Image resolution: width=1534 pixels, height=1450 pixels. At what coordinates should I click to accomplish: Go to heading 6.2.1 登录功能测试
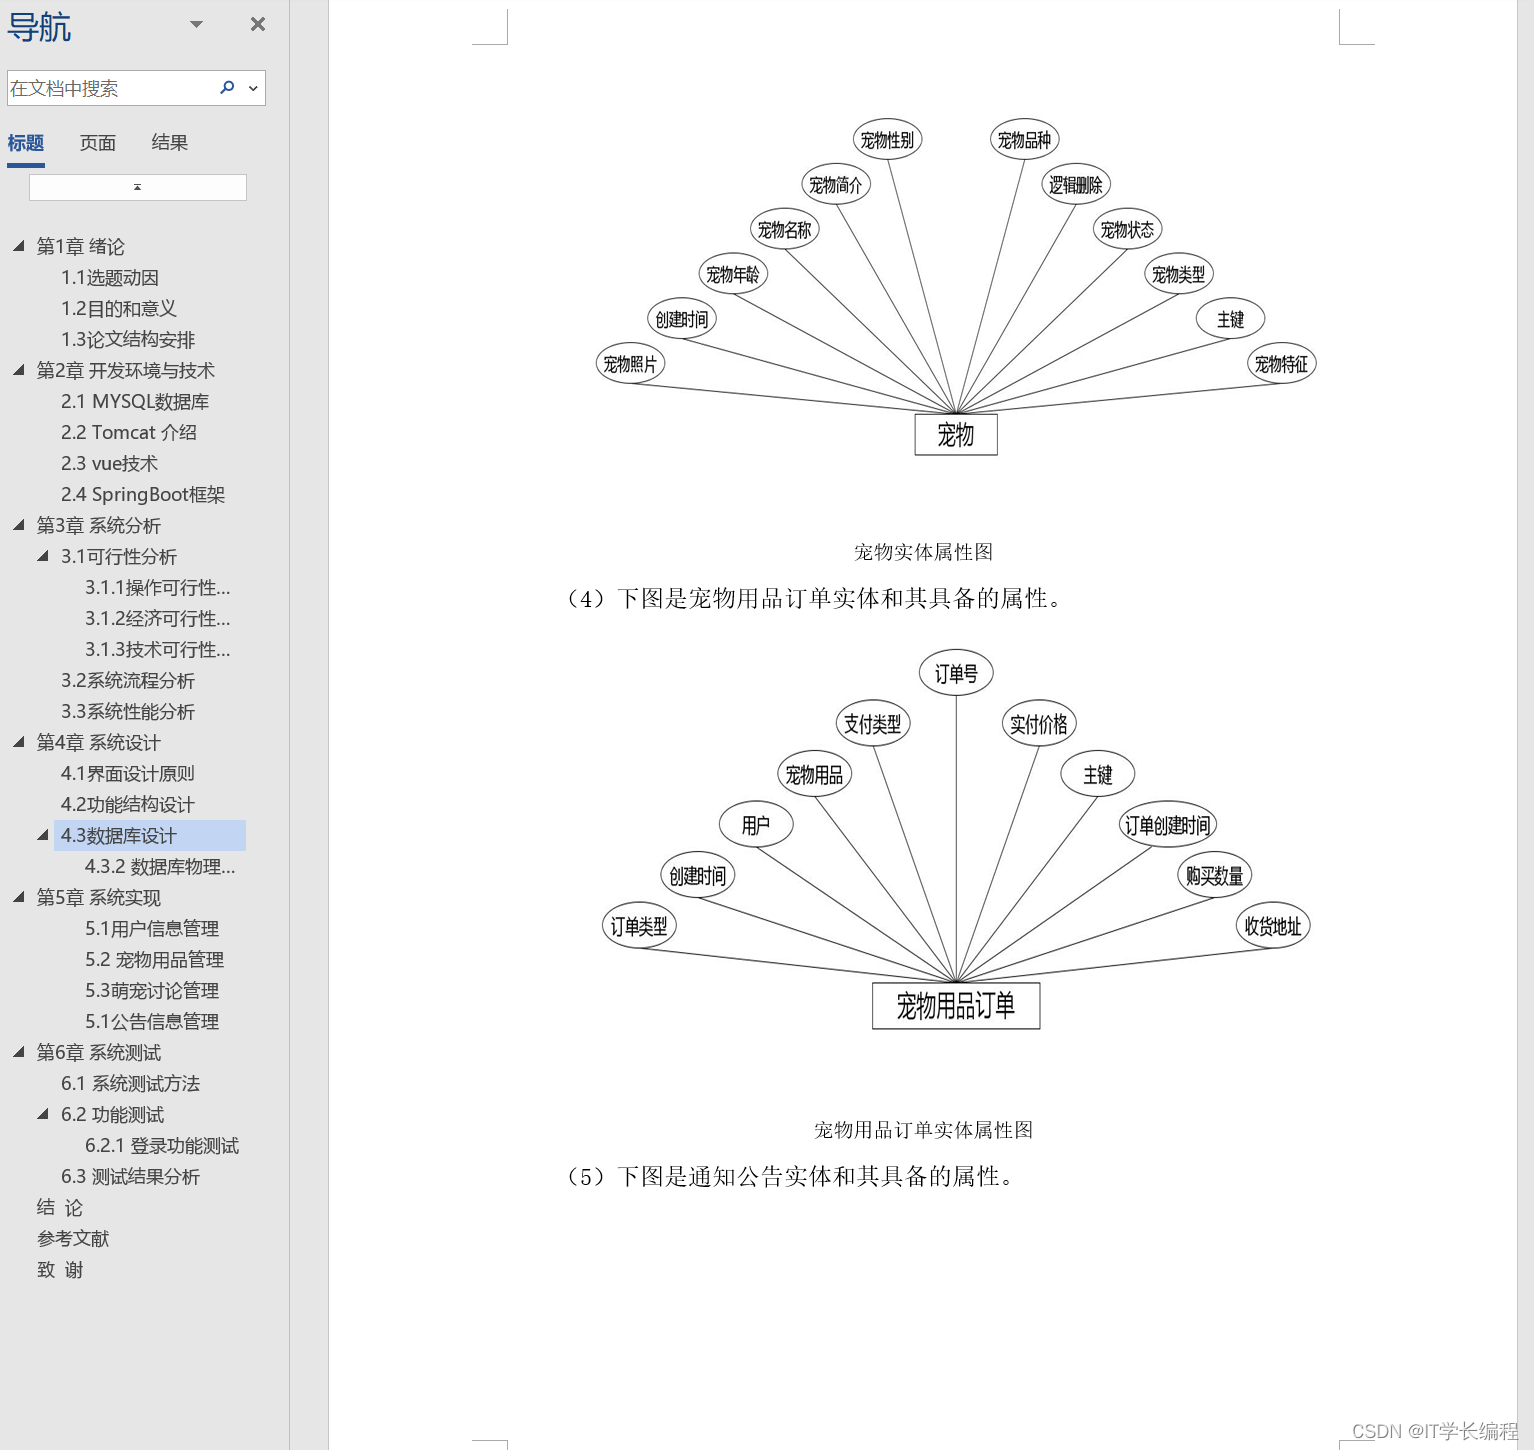click(x=162, y=1145)
